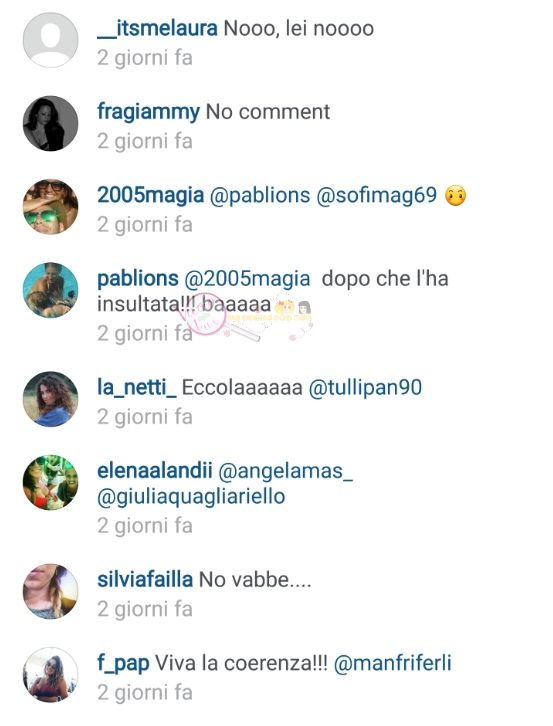Tap f_pap's profile avatar
The width and height of the screenshot is (553, 726).
pyautogui.click(x=50, y=675)
